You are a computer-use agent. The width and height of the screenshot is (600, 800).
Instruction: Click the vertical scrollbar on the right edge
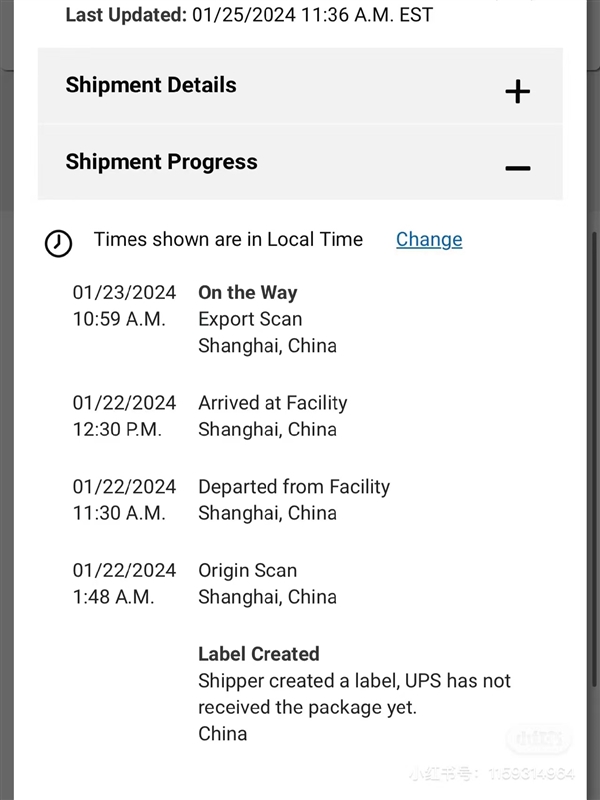click(594, 400)
